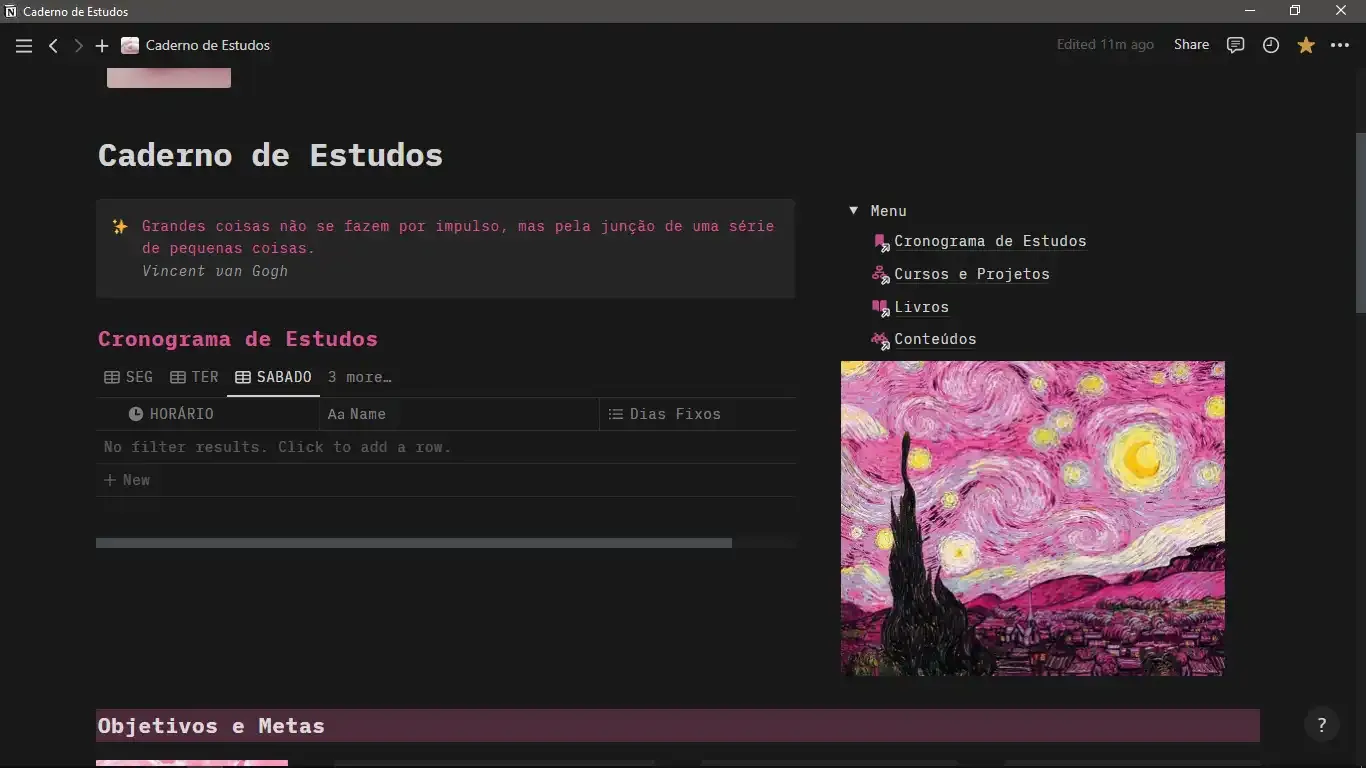Click the Vincent van Gogh attribution text
This screenshot has width=1366, height=768.
tap(215, 271)
